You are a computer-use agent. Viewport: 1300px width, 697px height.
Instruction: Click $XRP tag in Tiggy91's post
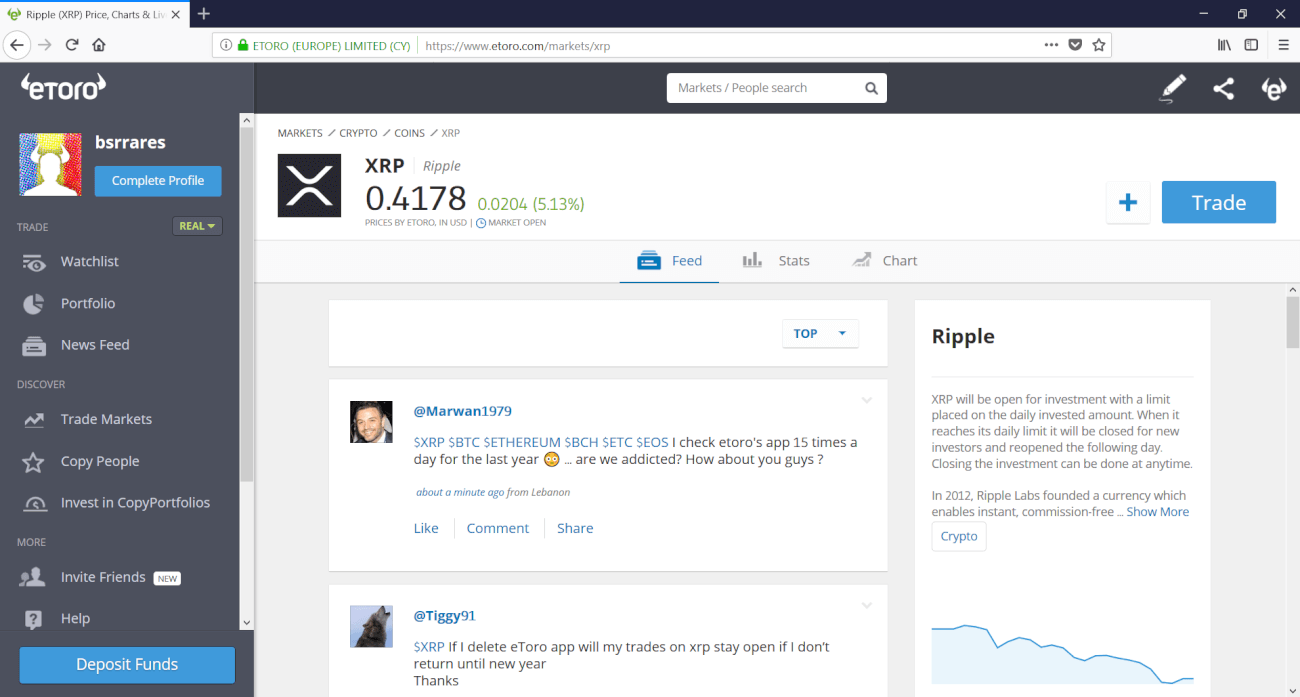[x=429, y=647]
